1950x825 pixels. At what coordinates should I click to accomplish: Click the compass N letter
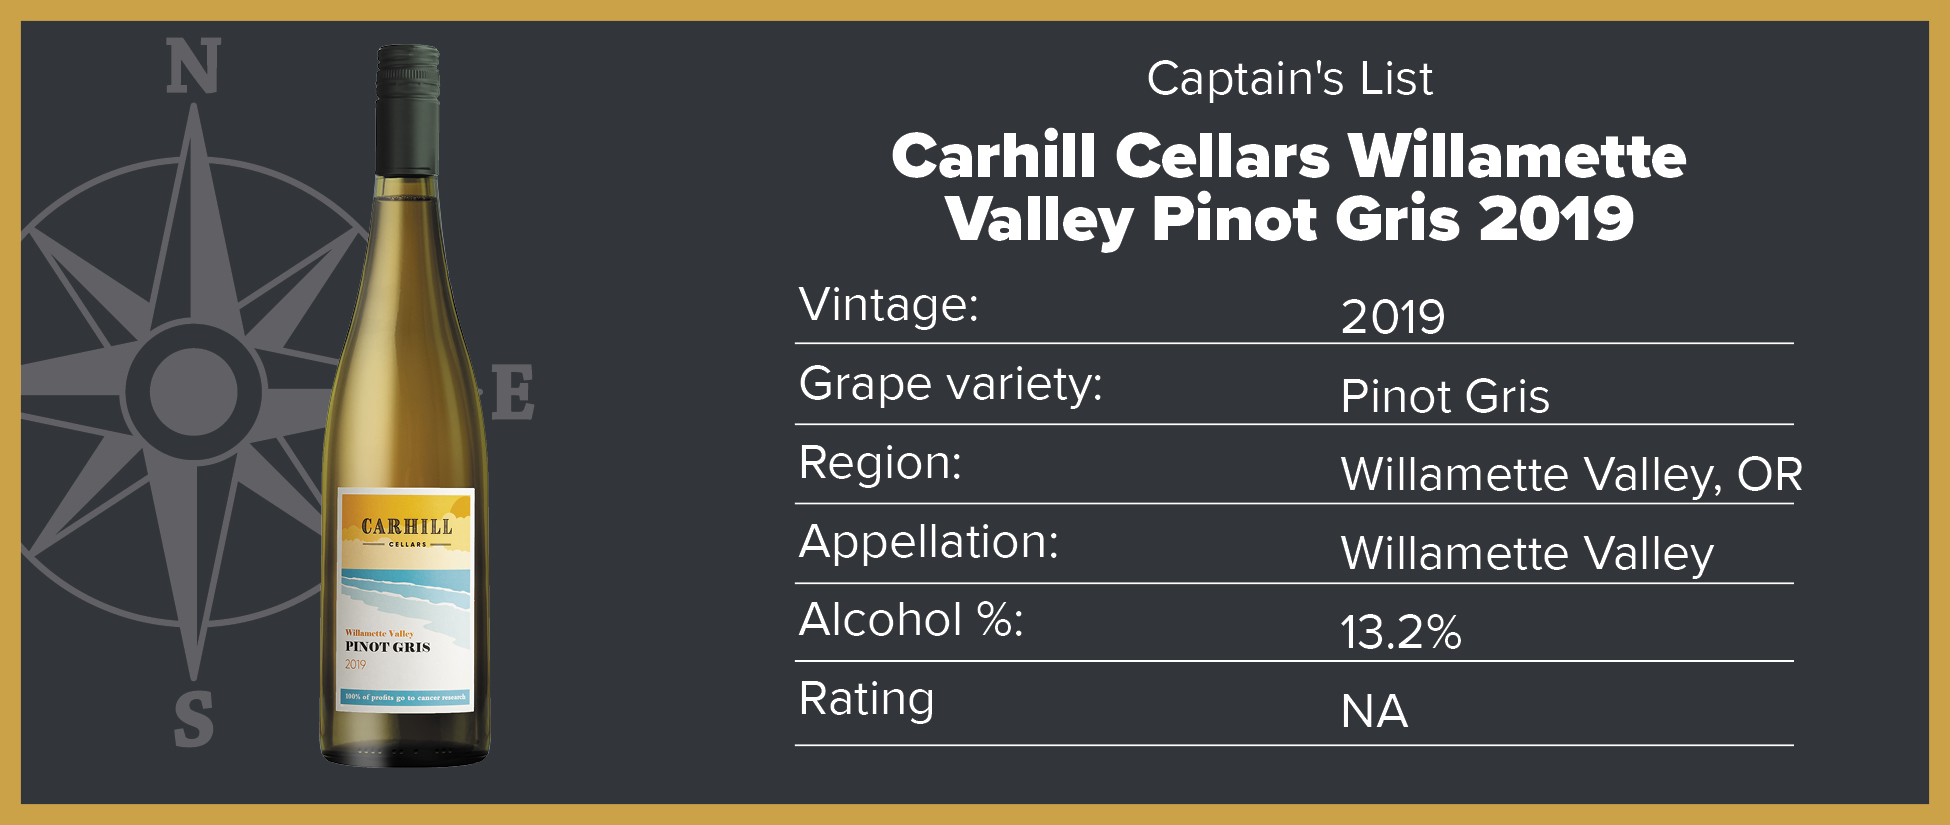(x=193, y=66)
